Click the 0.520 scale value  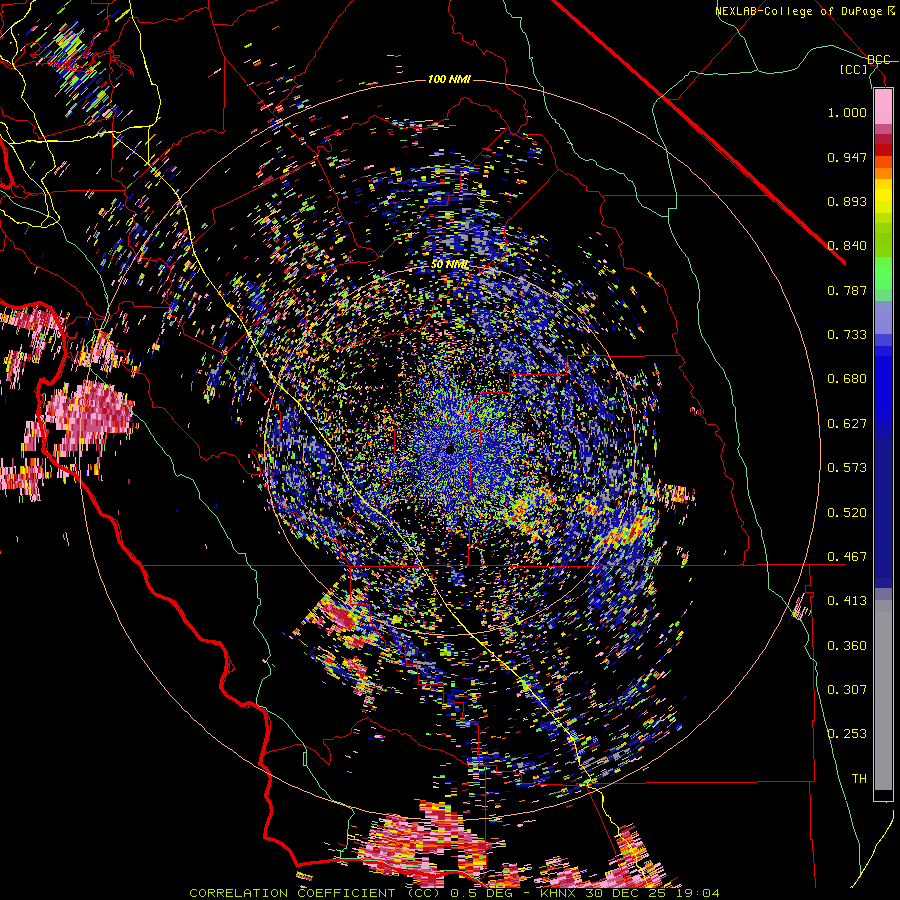(x=847, y=513)
